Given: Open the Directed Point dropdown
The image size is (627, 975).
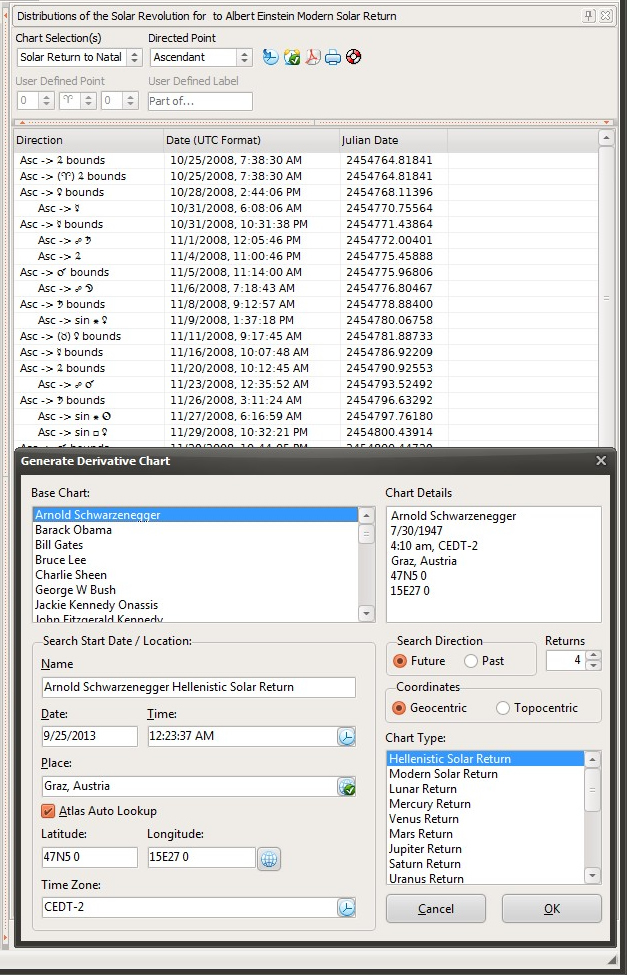Looking at the screenshot, I should tap(244, 57).
